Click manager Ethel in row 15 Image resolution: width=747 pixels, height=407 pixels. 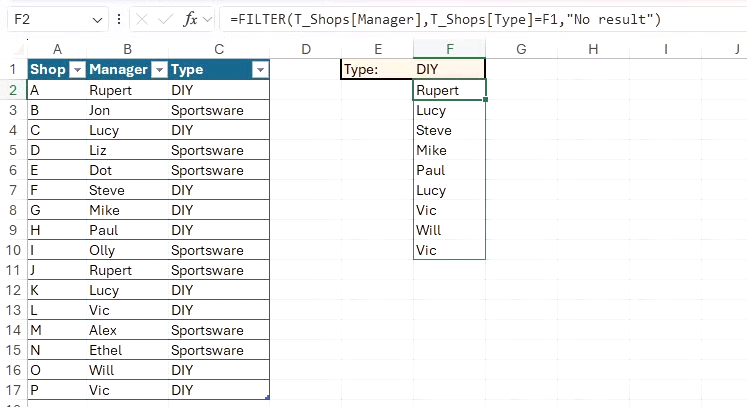(x=128, y=350)
